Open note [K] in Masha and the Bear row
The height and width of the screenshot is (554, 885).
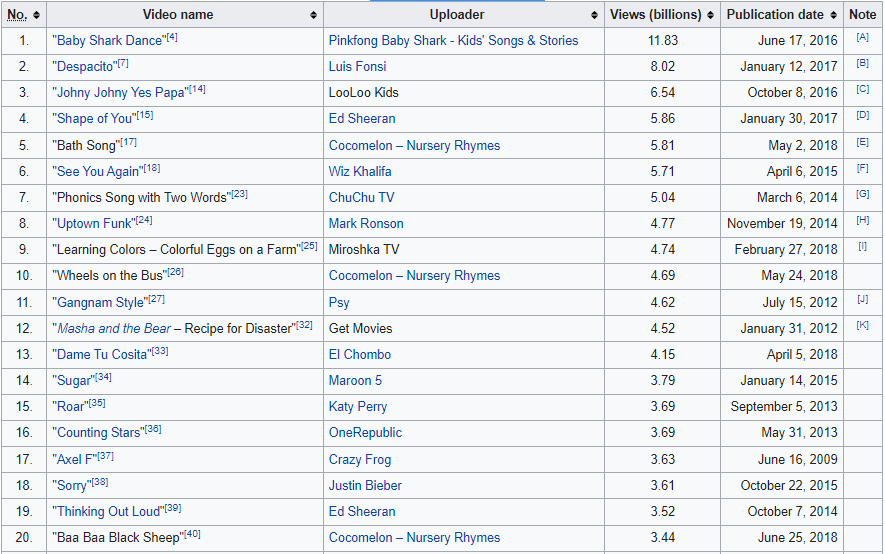click(x=862, y=325)
